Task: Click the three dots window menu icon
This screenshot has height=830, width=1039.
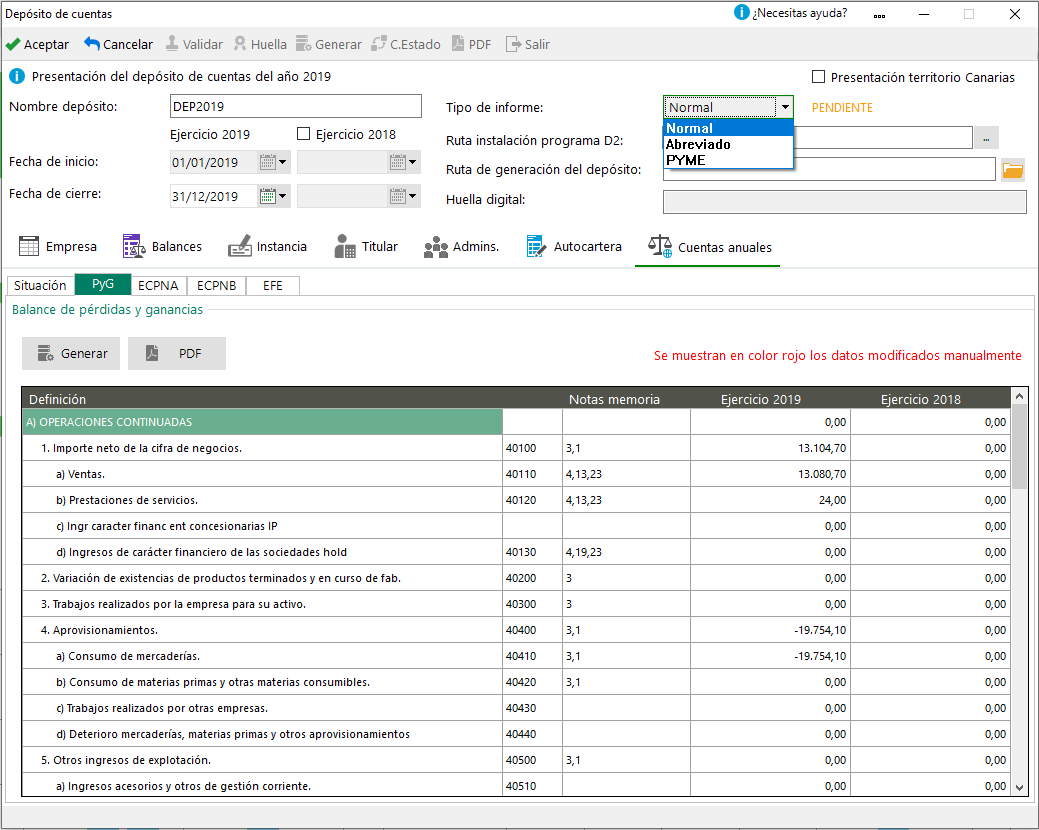Action: [x=879, y=15]
